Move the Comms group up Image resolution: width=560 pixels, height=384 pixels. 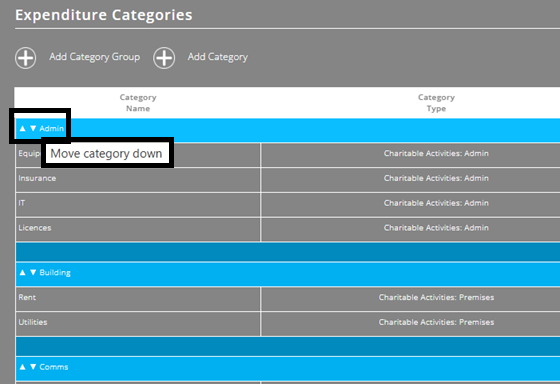click(x=22, y=367)
